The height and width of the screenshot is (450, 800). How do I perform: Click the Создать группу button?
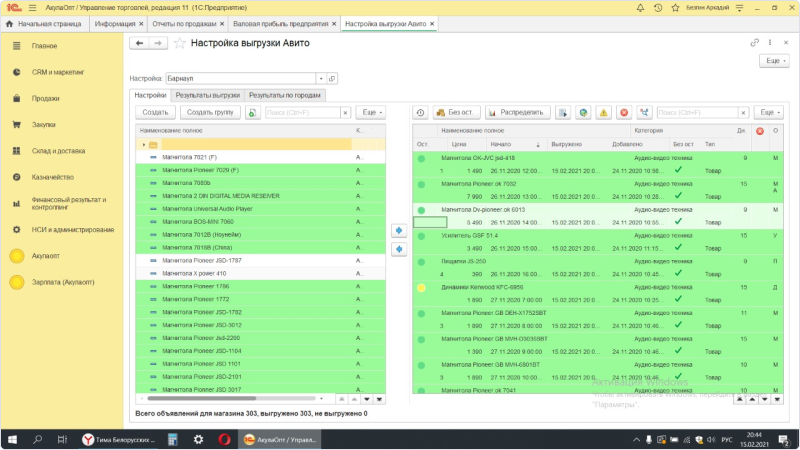210,113
